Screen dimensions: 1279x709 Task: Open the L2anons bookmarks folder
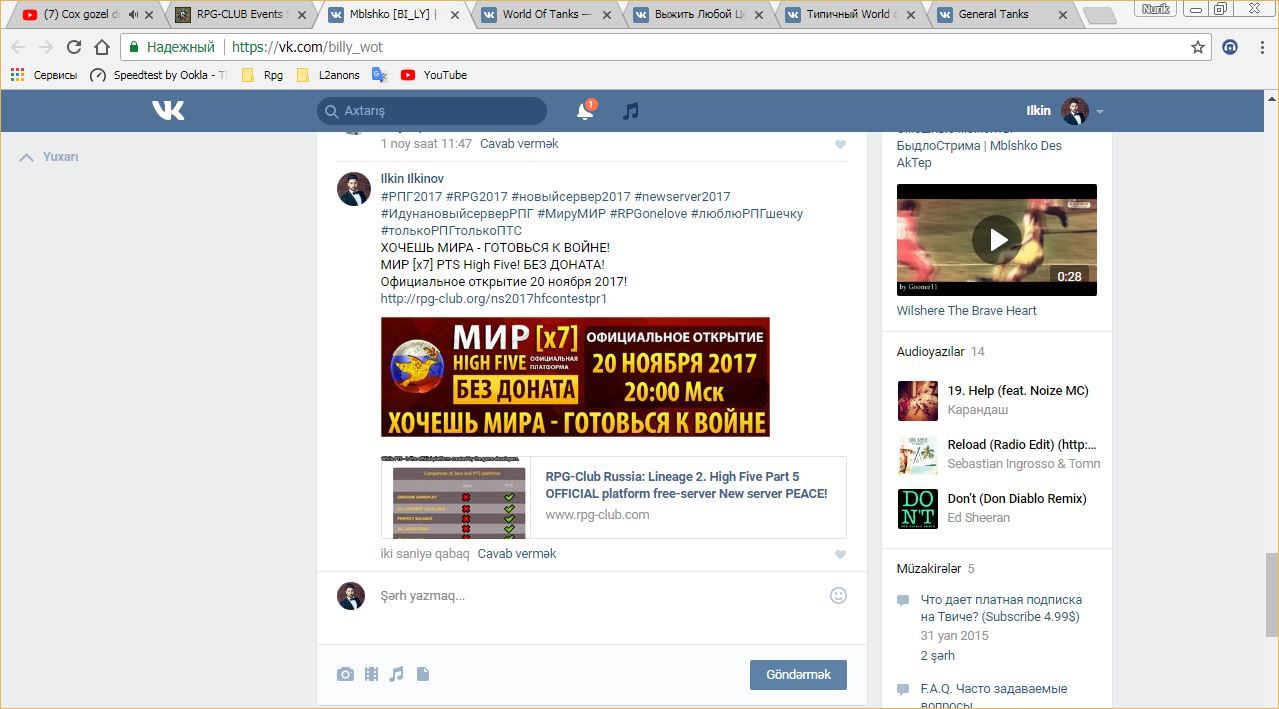(328, 75)
